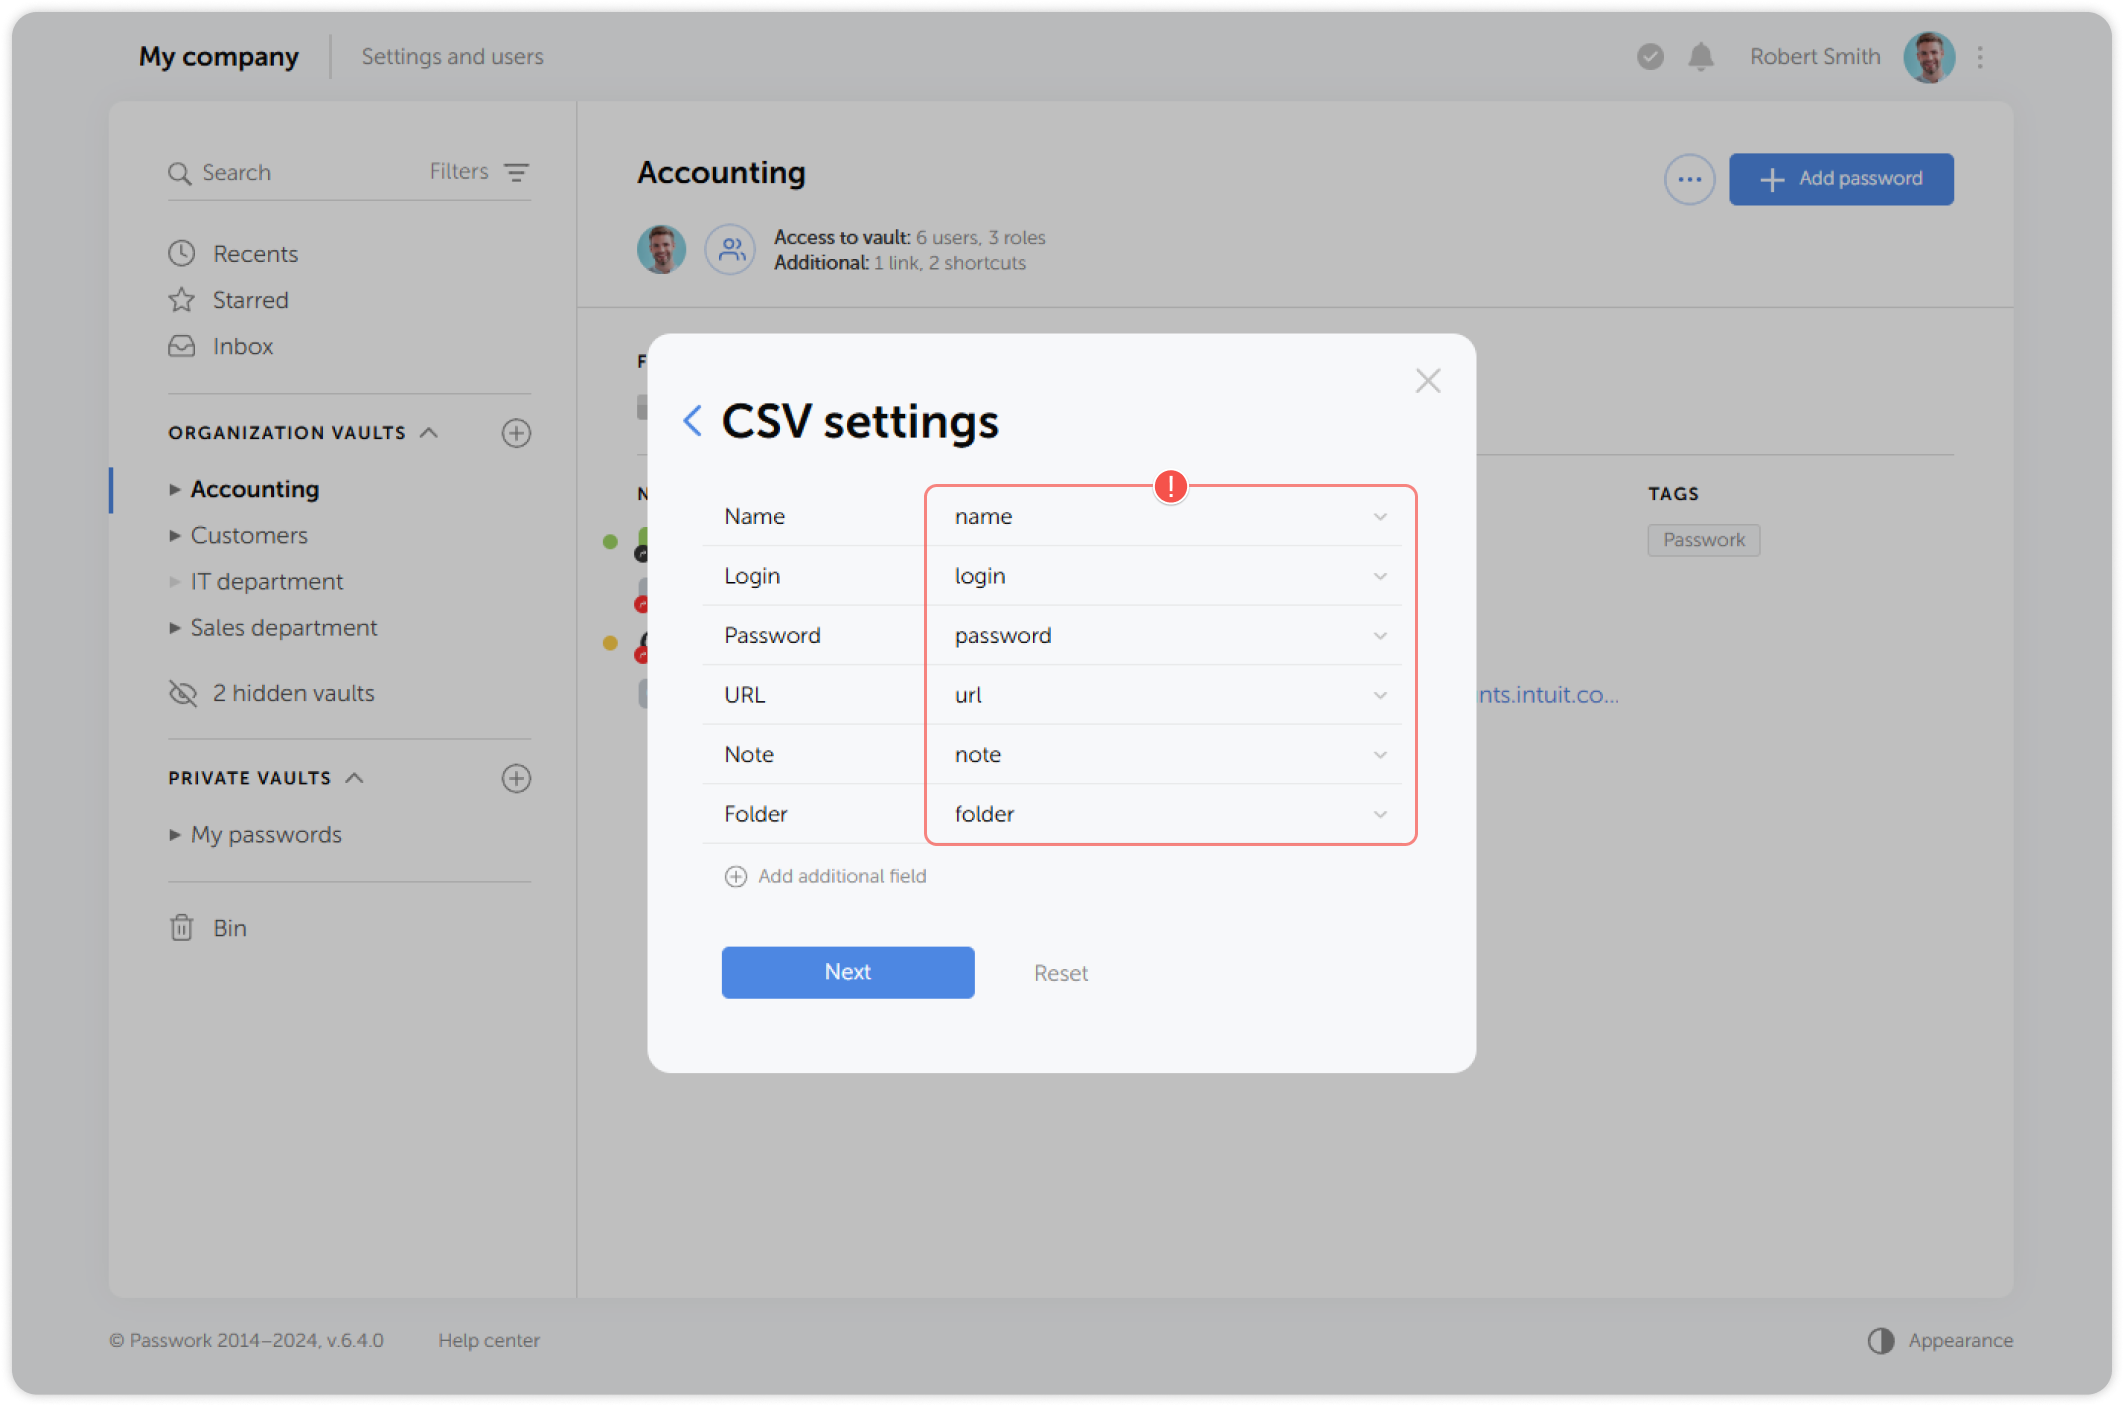The image size is (2124, 1407).
Task: Open vault access users icon
Action: pos(731,250)
